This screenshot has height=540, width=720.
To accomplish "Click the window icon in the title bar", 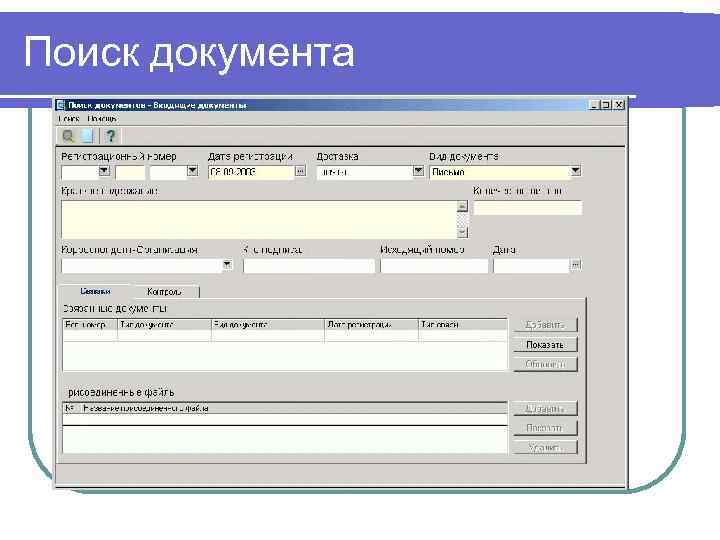I will 61,105.
